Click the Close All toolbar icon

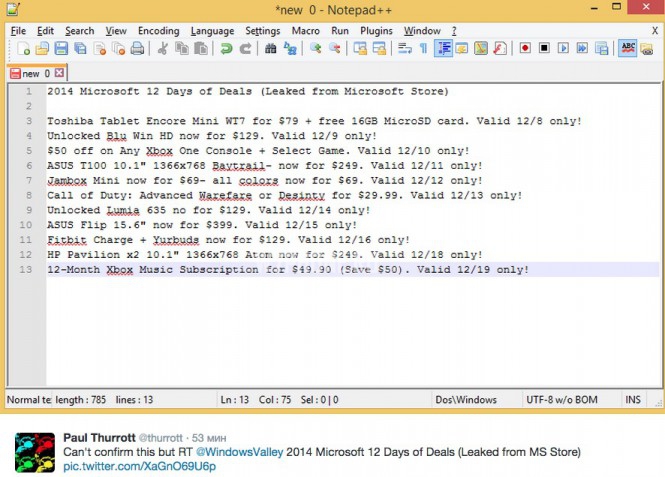pos(119,49)
